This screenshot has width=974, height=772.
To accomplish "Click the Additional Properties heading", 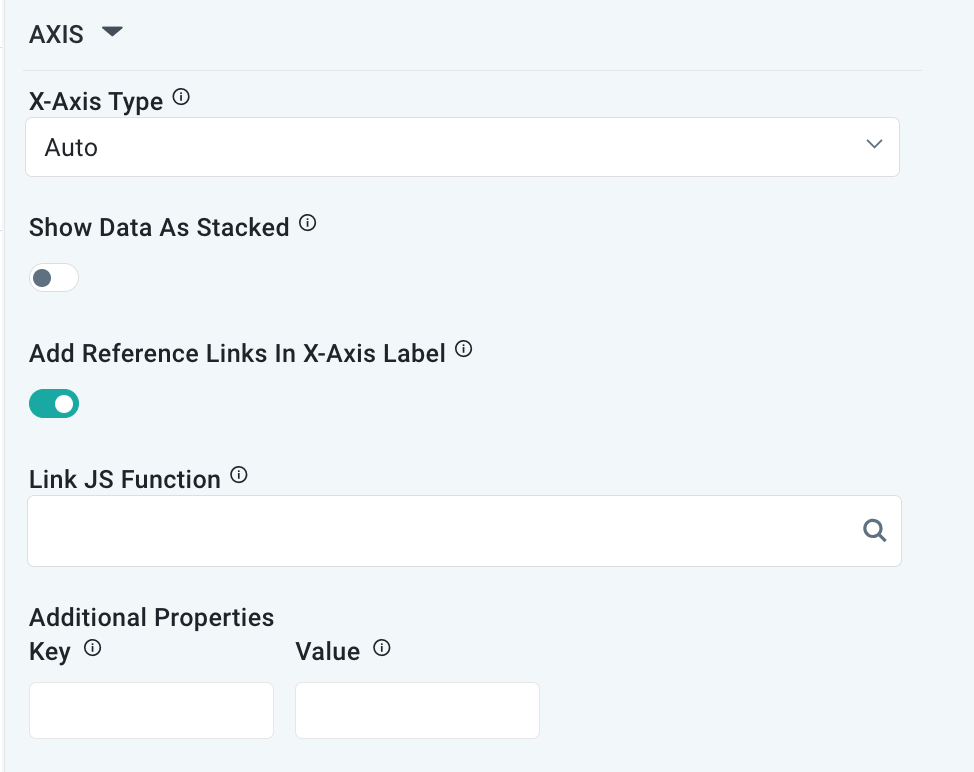I will pyautogui.click(x=151, y=617).
